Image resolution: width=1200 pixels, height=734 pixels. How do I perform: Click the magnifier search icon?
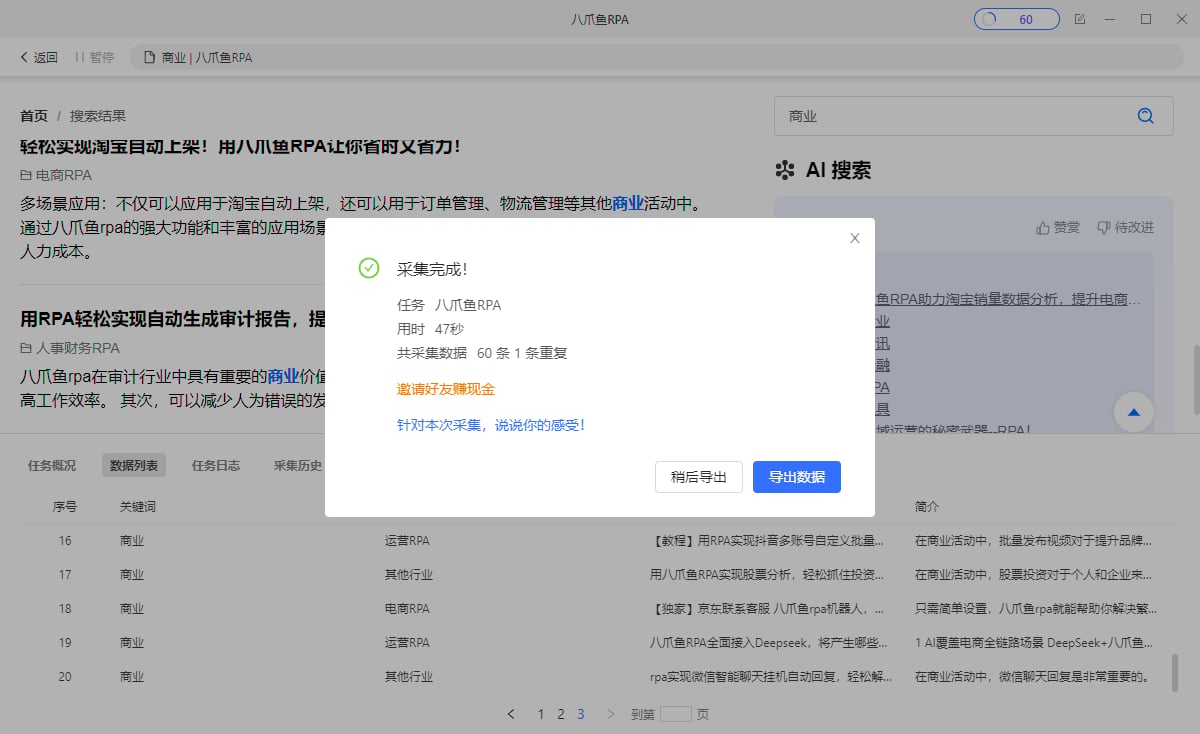(1146, 116)
